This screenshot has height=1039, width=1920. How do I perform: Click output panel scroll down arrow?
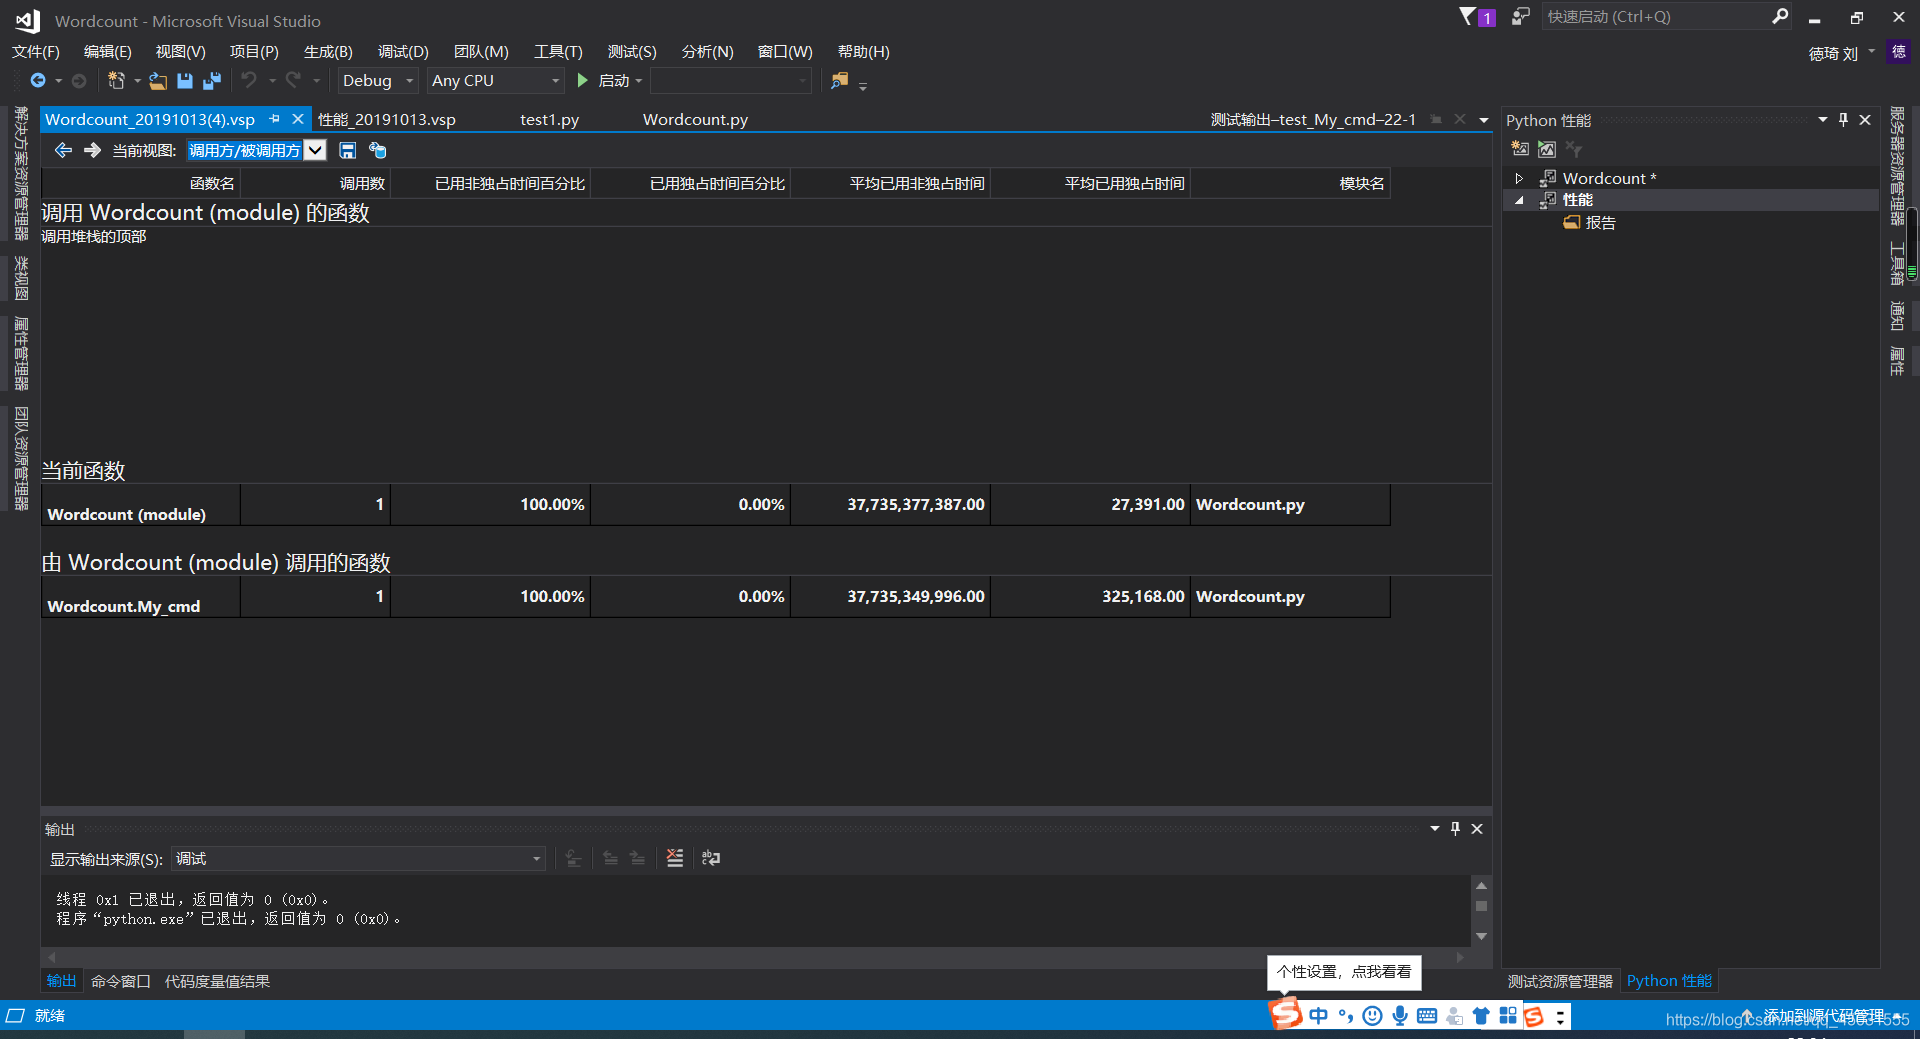click(1482, 936)
